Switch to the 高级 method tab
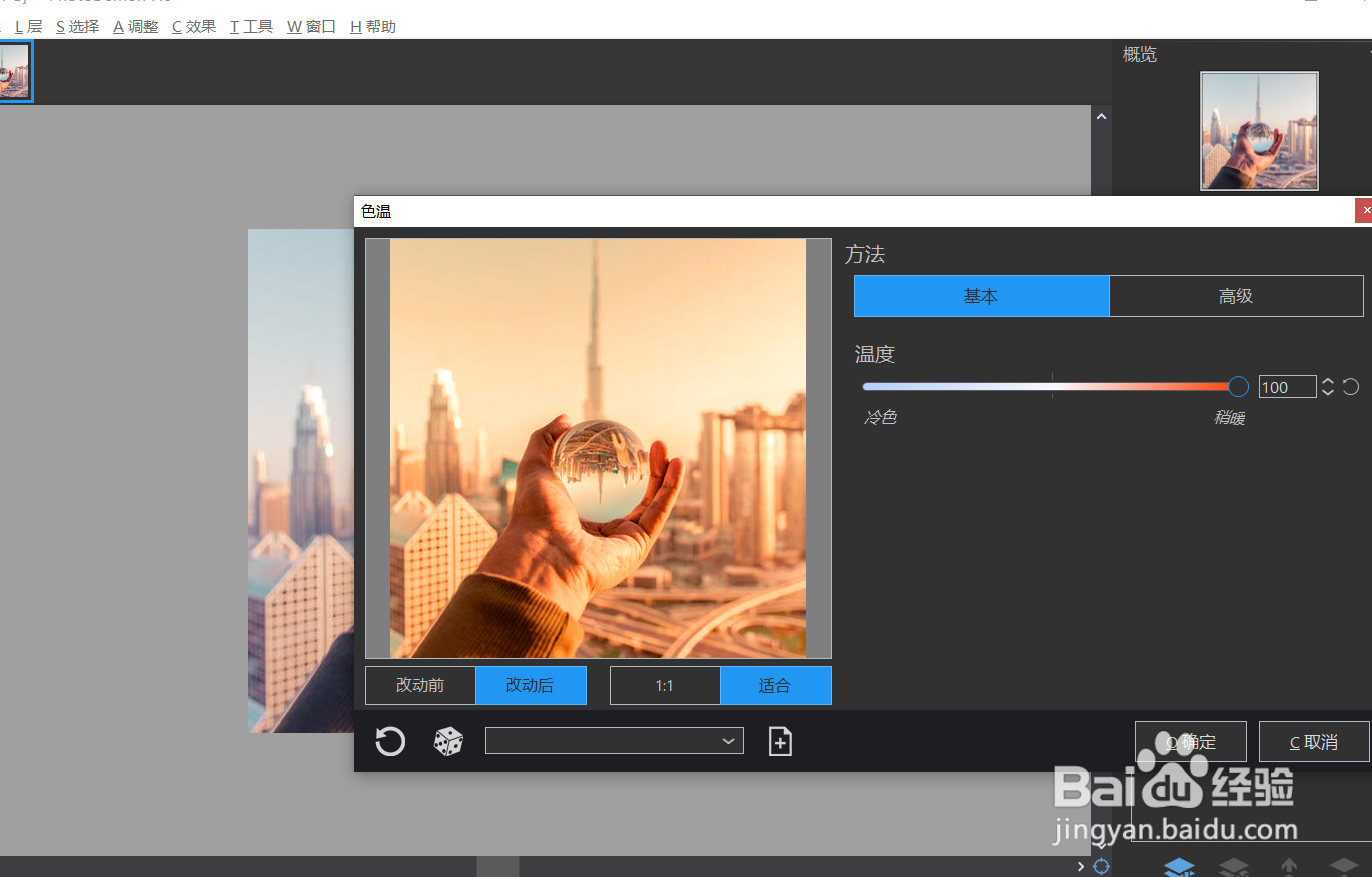Viewport: 1372px width, 877px height. click(x=1236, y=296)
